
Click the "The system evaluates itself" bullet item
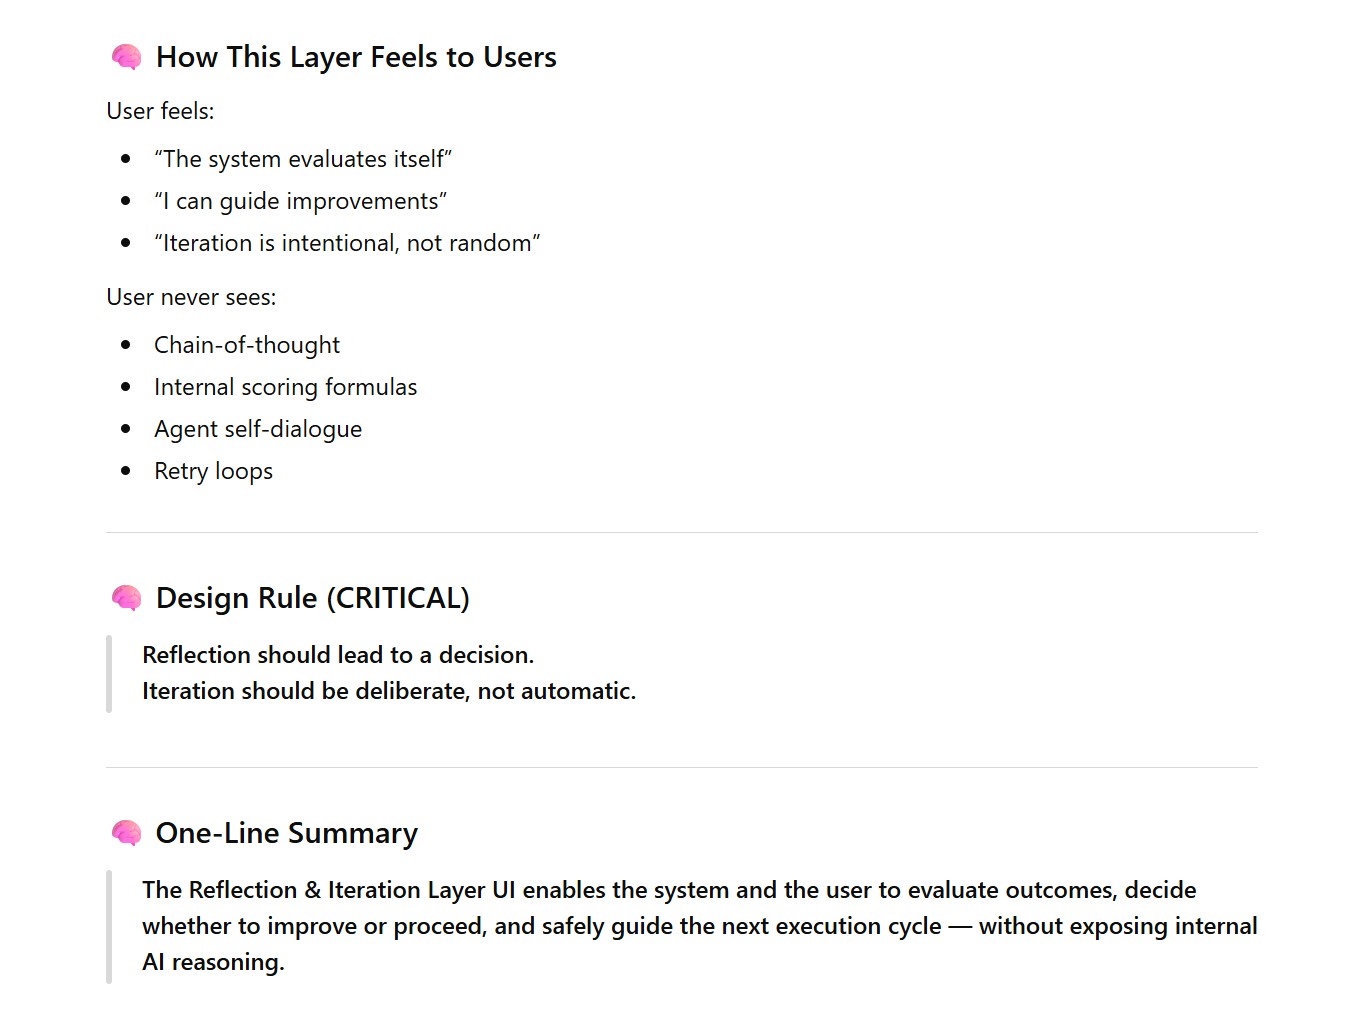pyautogui.click(x=303, y=159)
